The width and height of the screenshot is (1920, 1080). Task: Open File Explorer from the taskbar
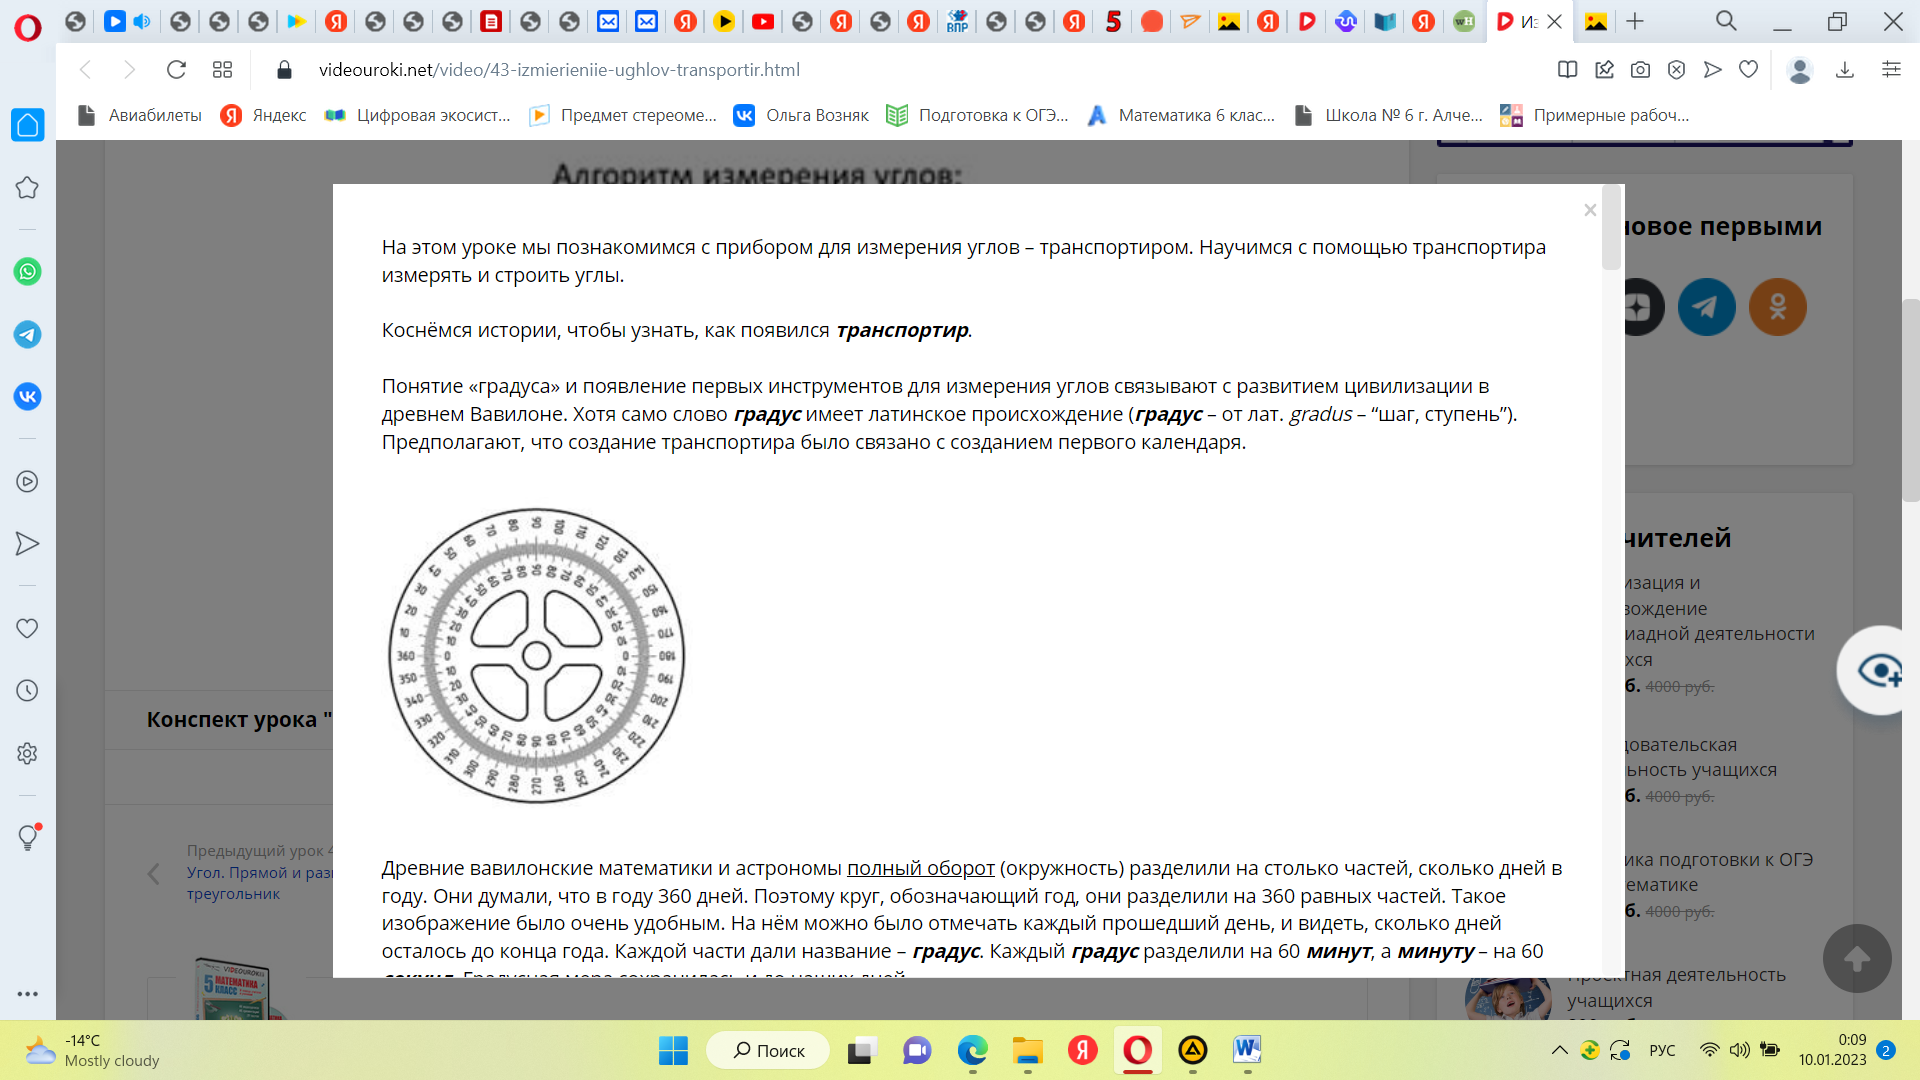1027,1051
